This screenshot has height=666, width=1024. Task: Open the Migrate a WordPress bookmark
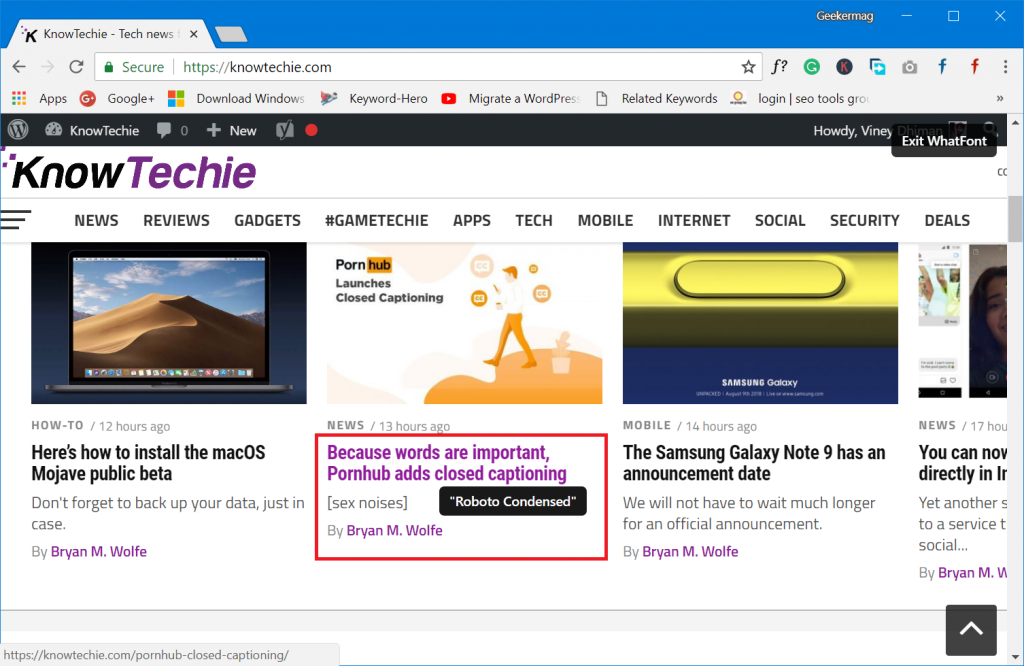point(510,99)
